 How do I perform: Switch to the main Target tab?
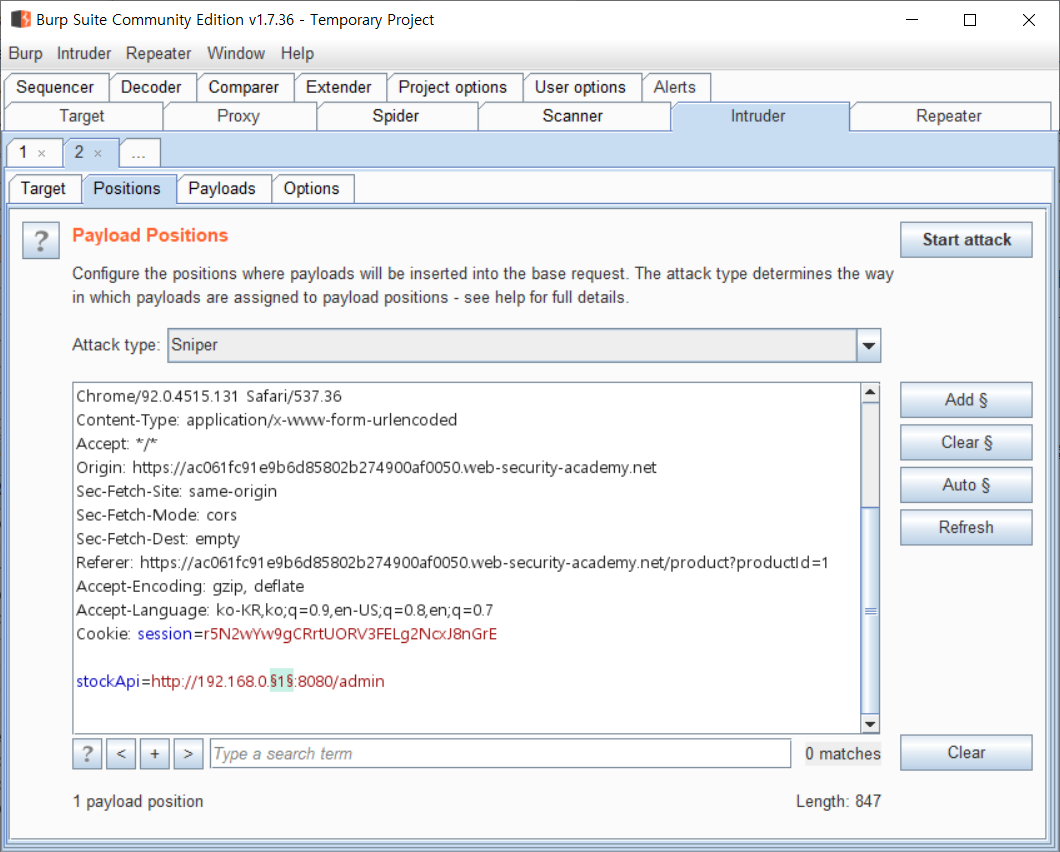click(82, 116)
